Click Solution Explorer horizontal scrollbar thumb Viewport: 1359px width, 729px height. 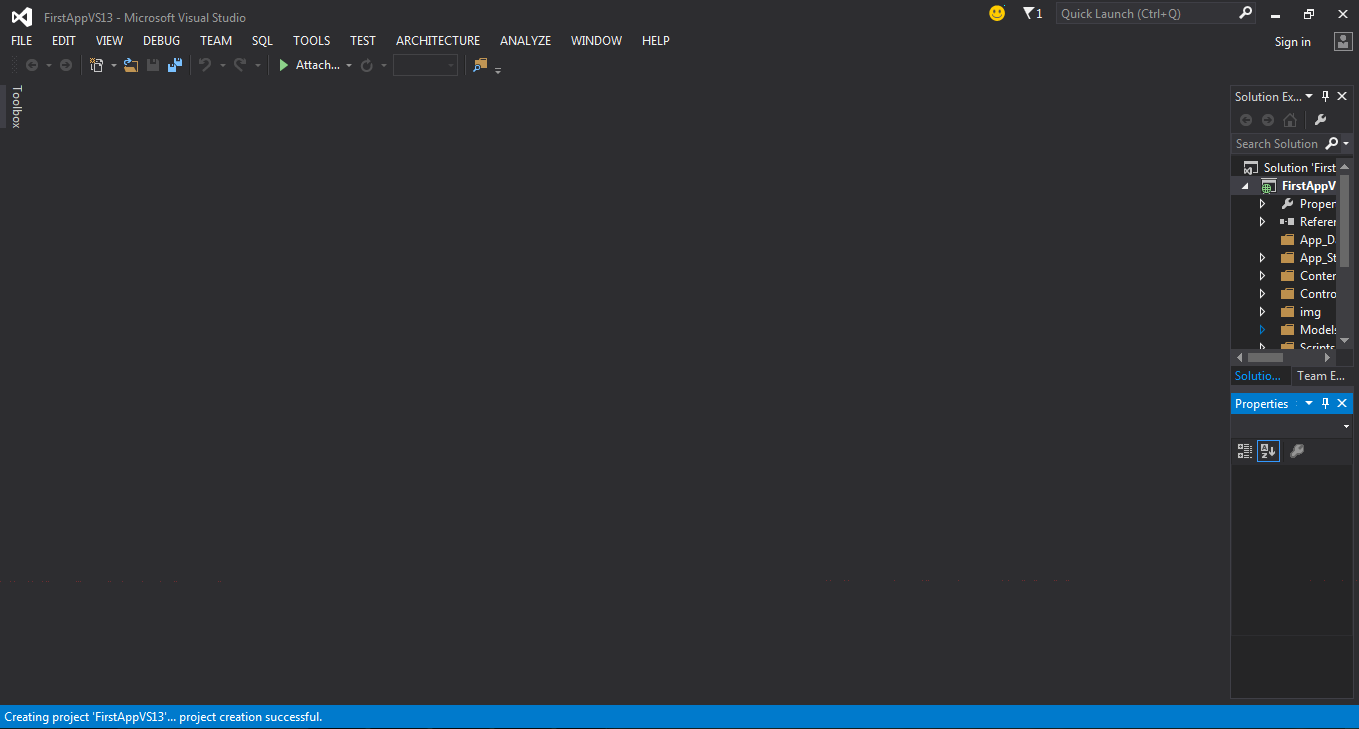pos(1265,357)
